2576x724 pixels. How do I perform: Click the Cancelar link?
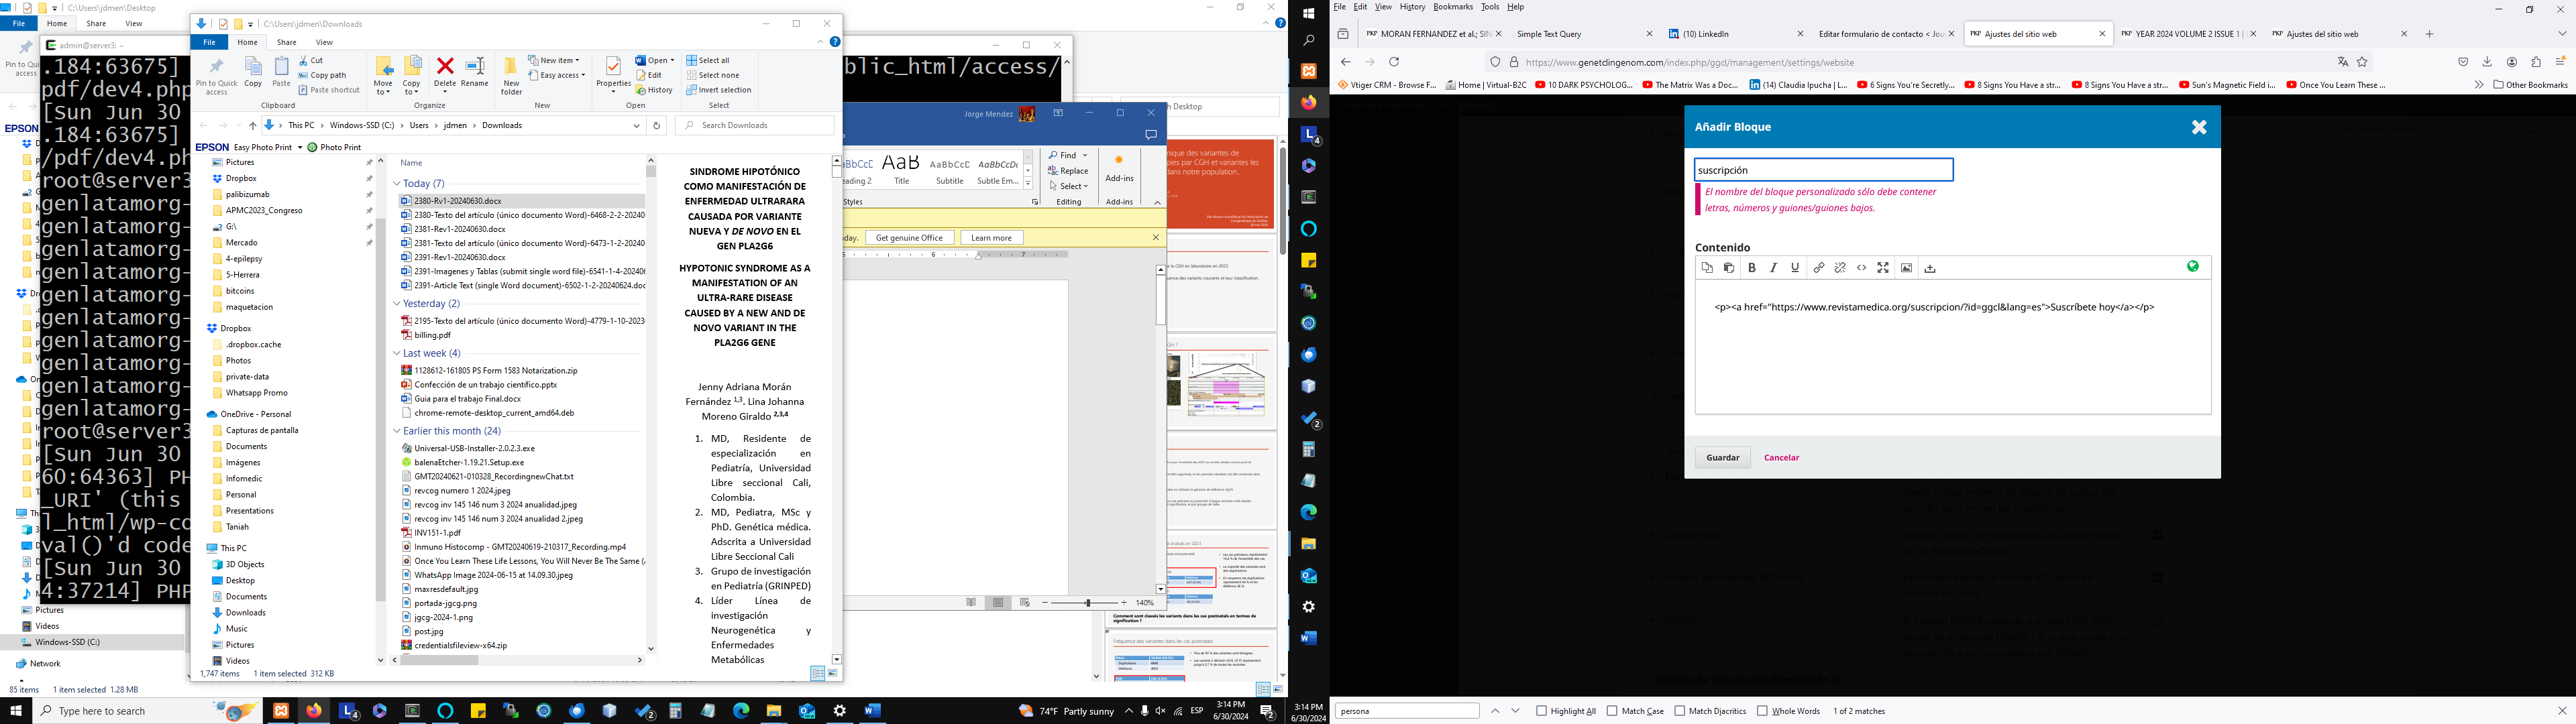(1781, 458)
